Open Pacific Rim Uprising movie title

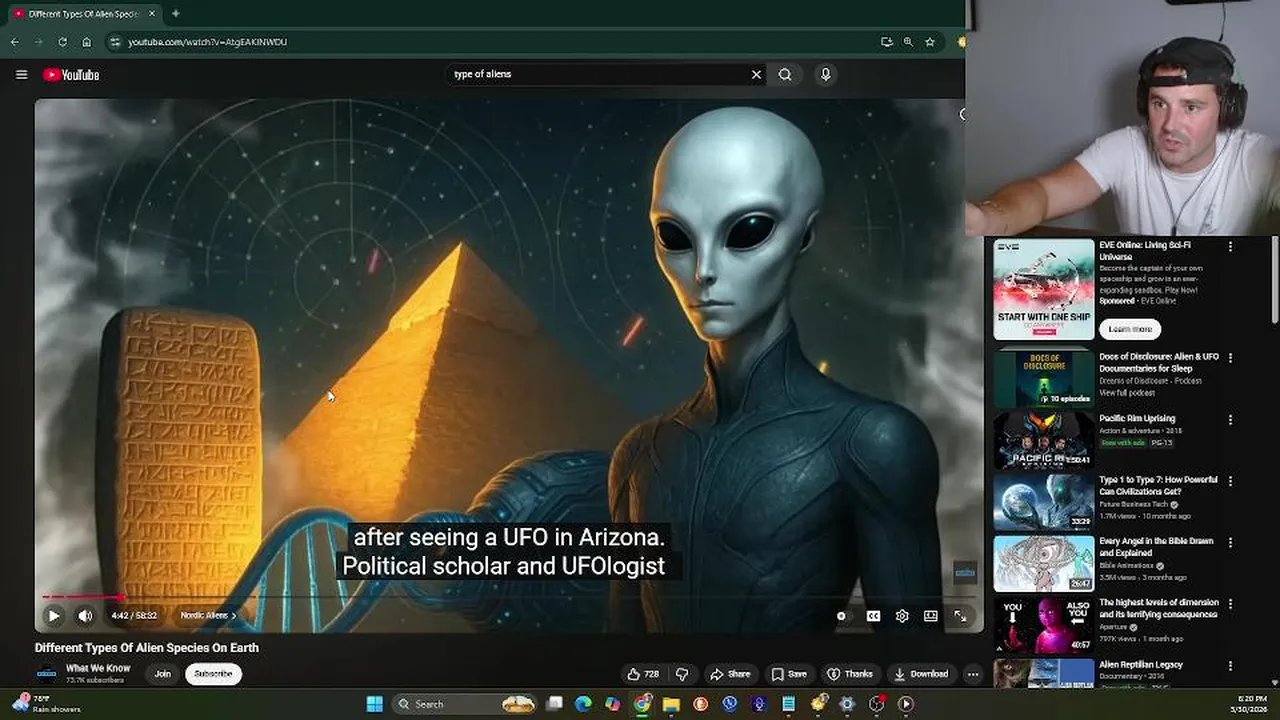coord(1137,419)
